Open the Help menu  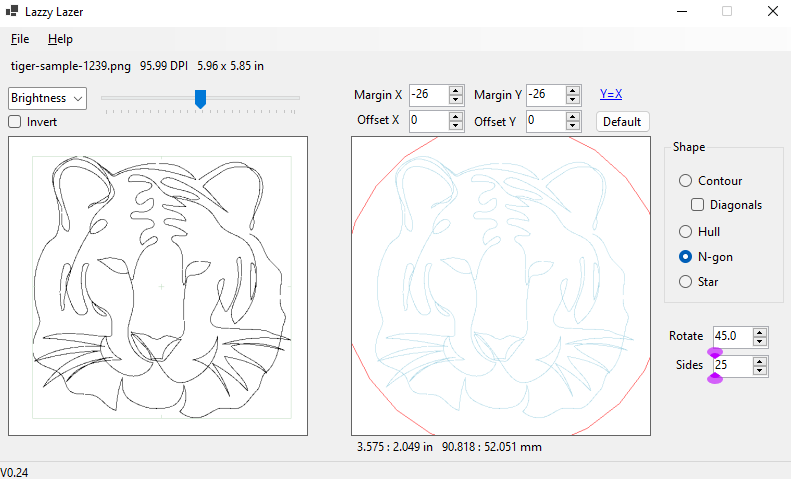click(60, 39)
